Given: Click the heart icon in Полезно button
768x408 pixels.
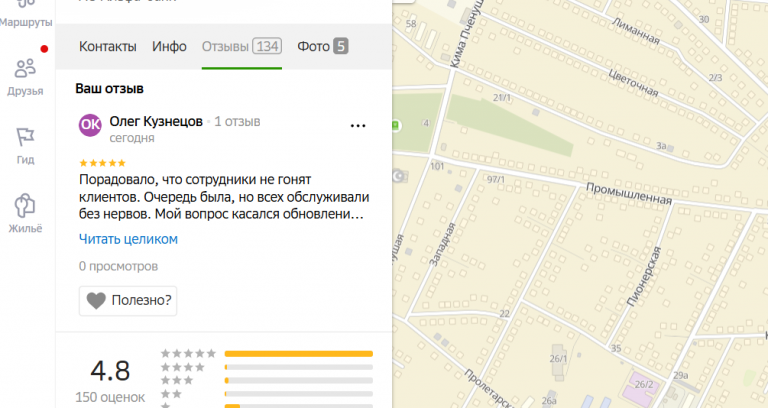Looking at the screenshot, I should [96, 300].
